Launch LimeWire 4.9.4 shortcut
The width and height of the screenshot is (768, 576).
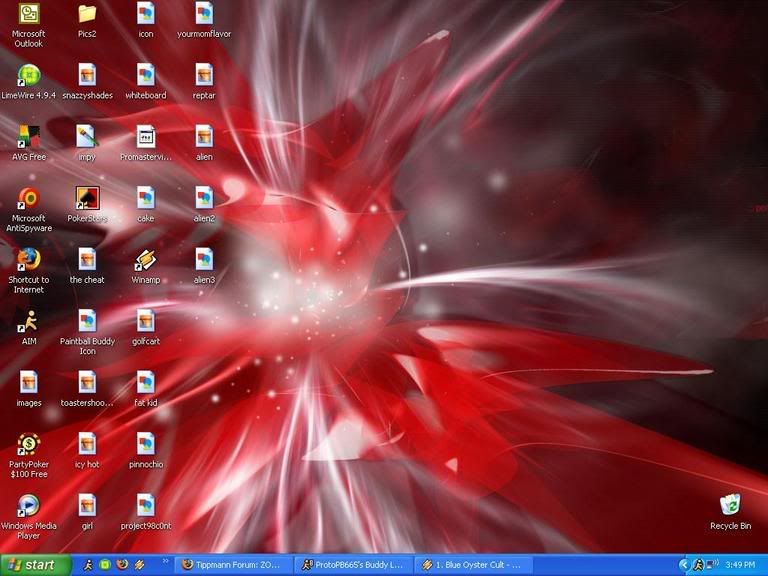pyautogui.click(x=28, y=76)
